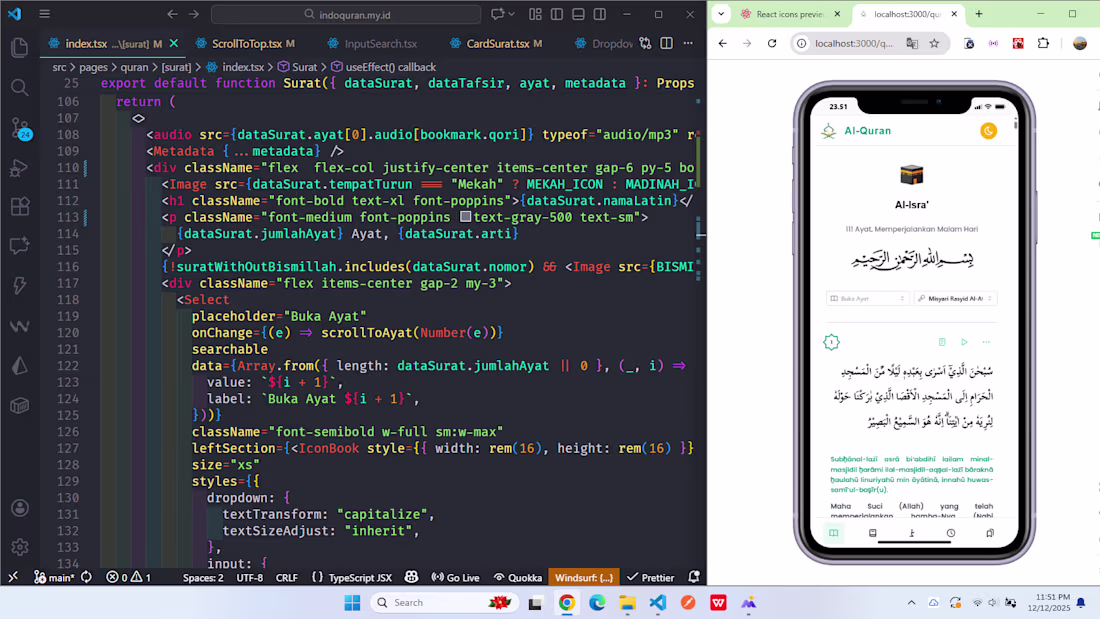The image size is (1100, 619).
Task: Click the book icon on ayat 1 row
Action: pos(942,342)
